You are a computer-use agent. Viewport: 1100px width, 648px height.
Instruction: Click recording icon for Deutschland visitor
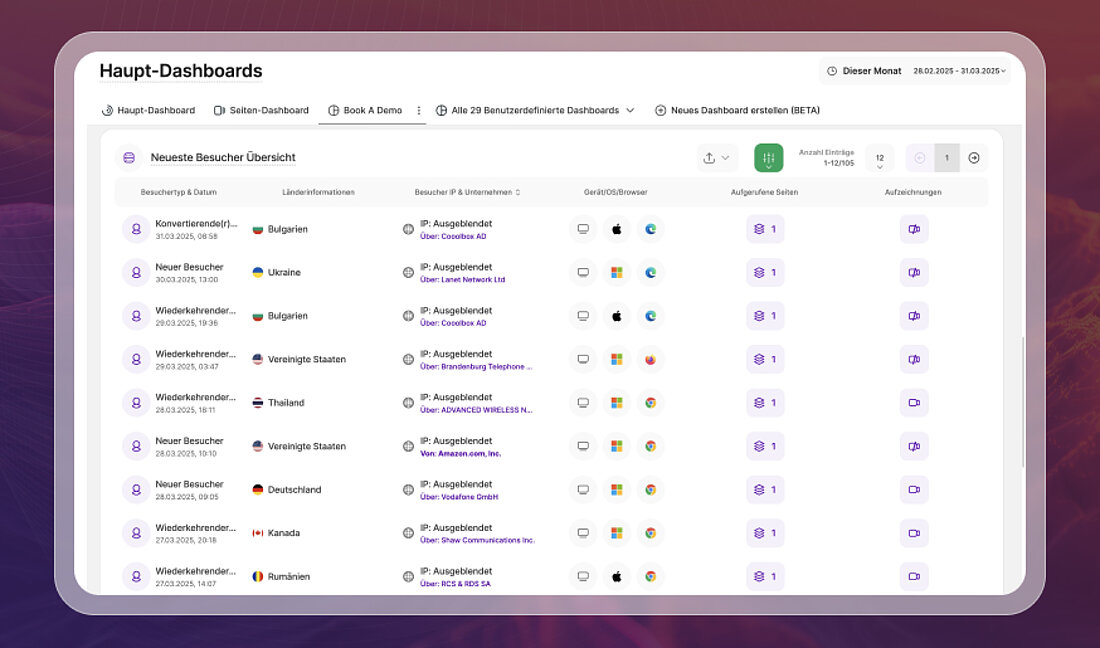(x=914, y=490)
